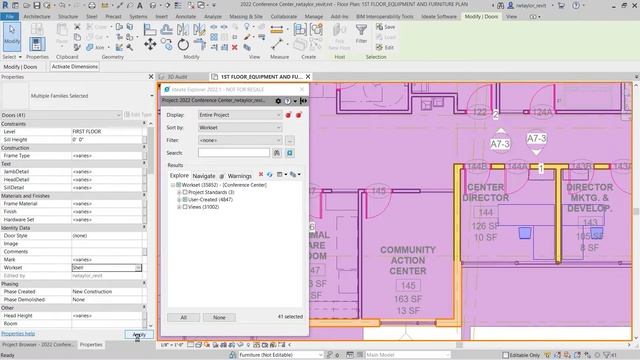Open the Doors (41) type filter dropdown
Screen dimensions: 640x360
click(x=61, y=115)
